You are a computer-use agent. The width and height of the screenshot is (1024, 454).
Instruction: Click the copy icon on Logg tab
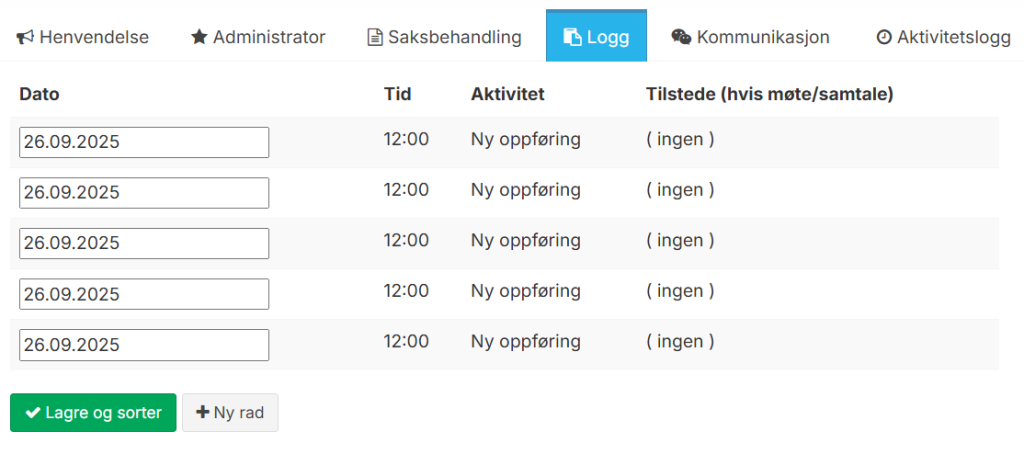tap(572, 38)
